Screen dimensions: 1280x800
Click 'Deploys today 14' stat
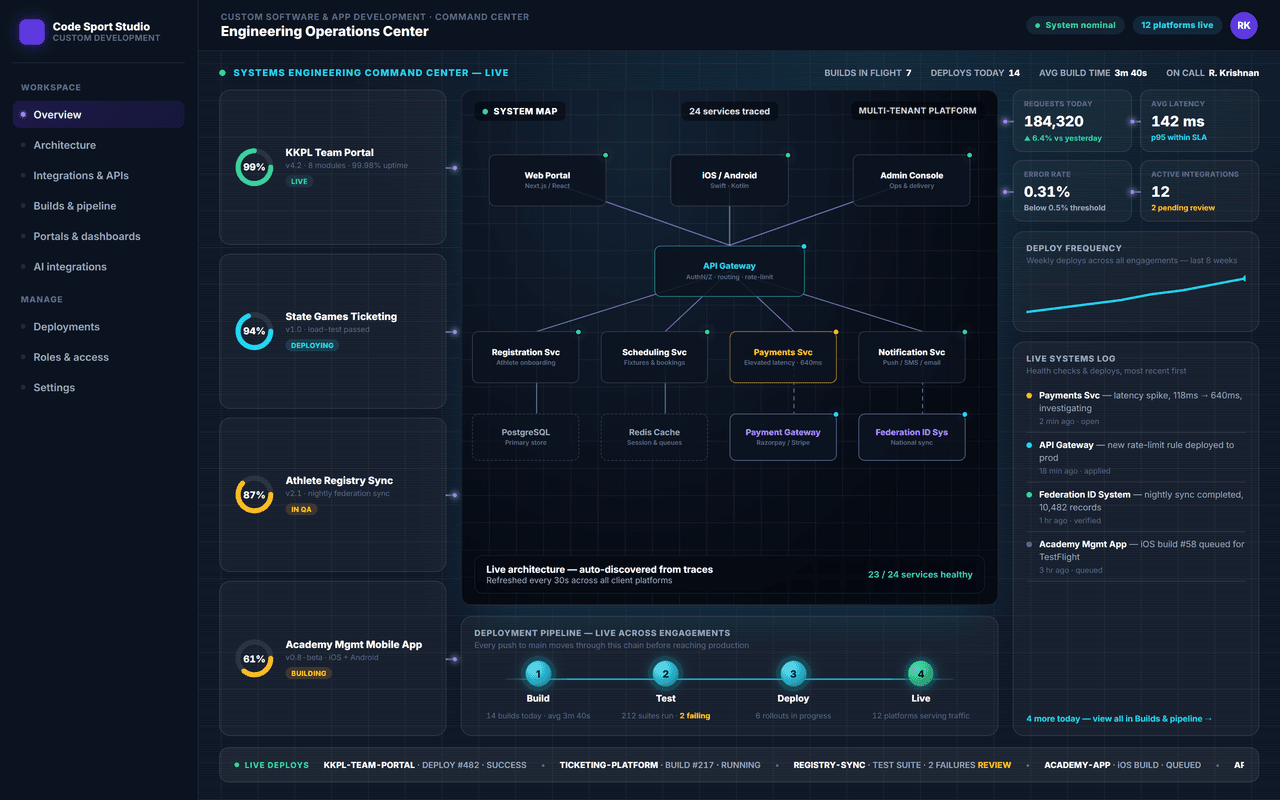tap(975, 73)
